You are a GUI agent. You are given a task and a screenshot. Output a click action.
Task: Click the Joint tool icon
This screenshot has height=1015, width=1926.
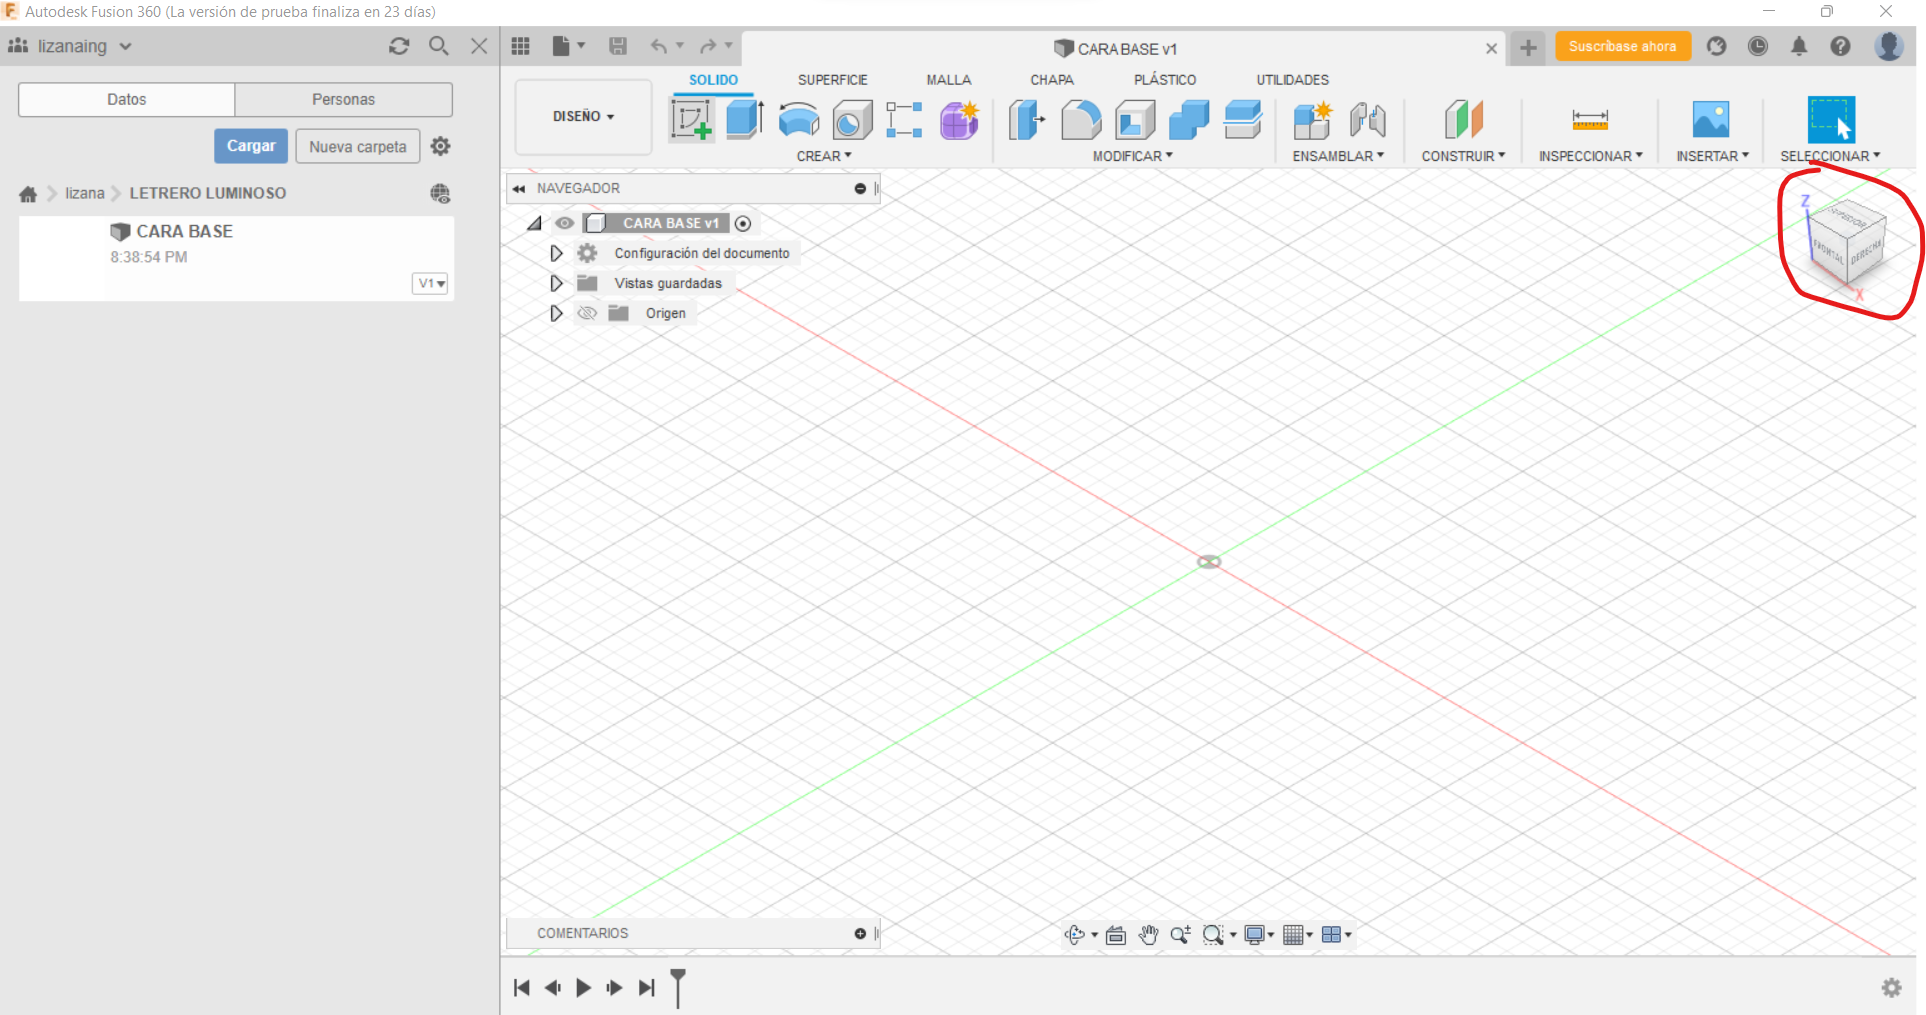[1367, 120]
